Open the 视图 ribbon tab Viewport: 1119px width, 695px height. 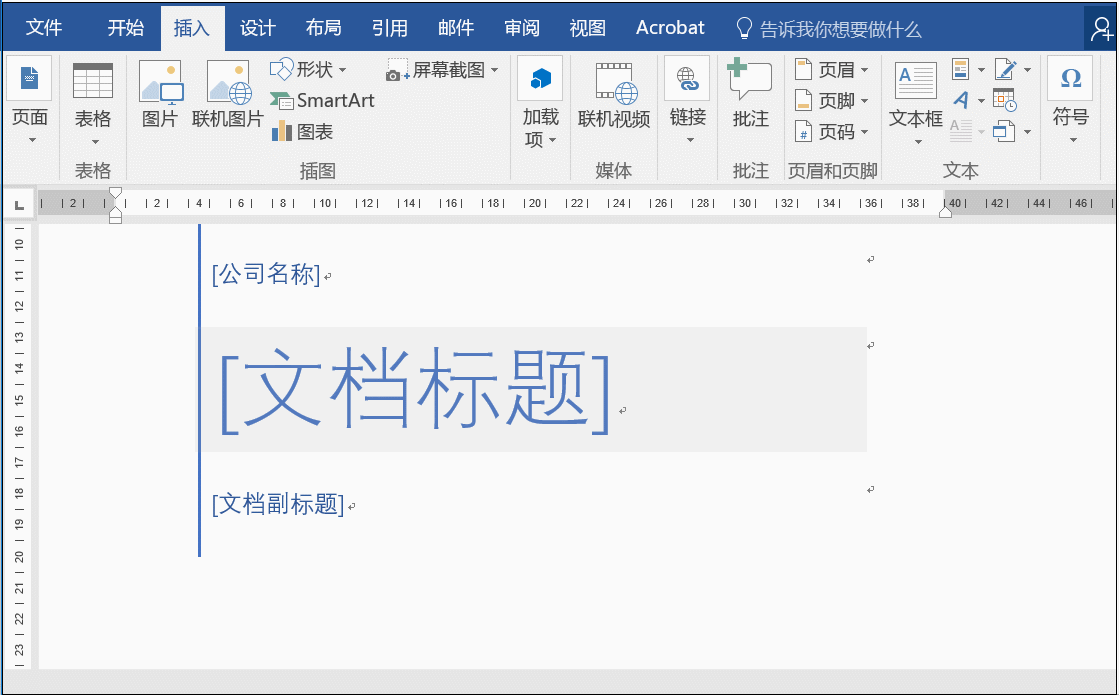coord(588,28)
